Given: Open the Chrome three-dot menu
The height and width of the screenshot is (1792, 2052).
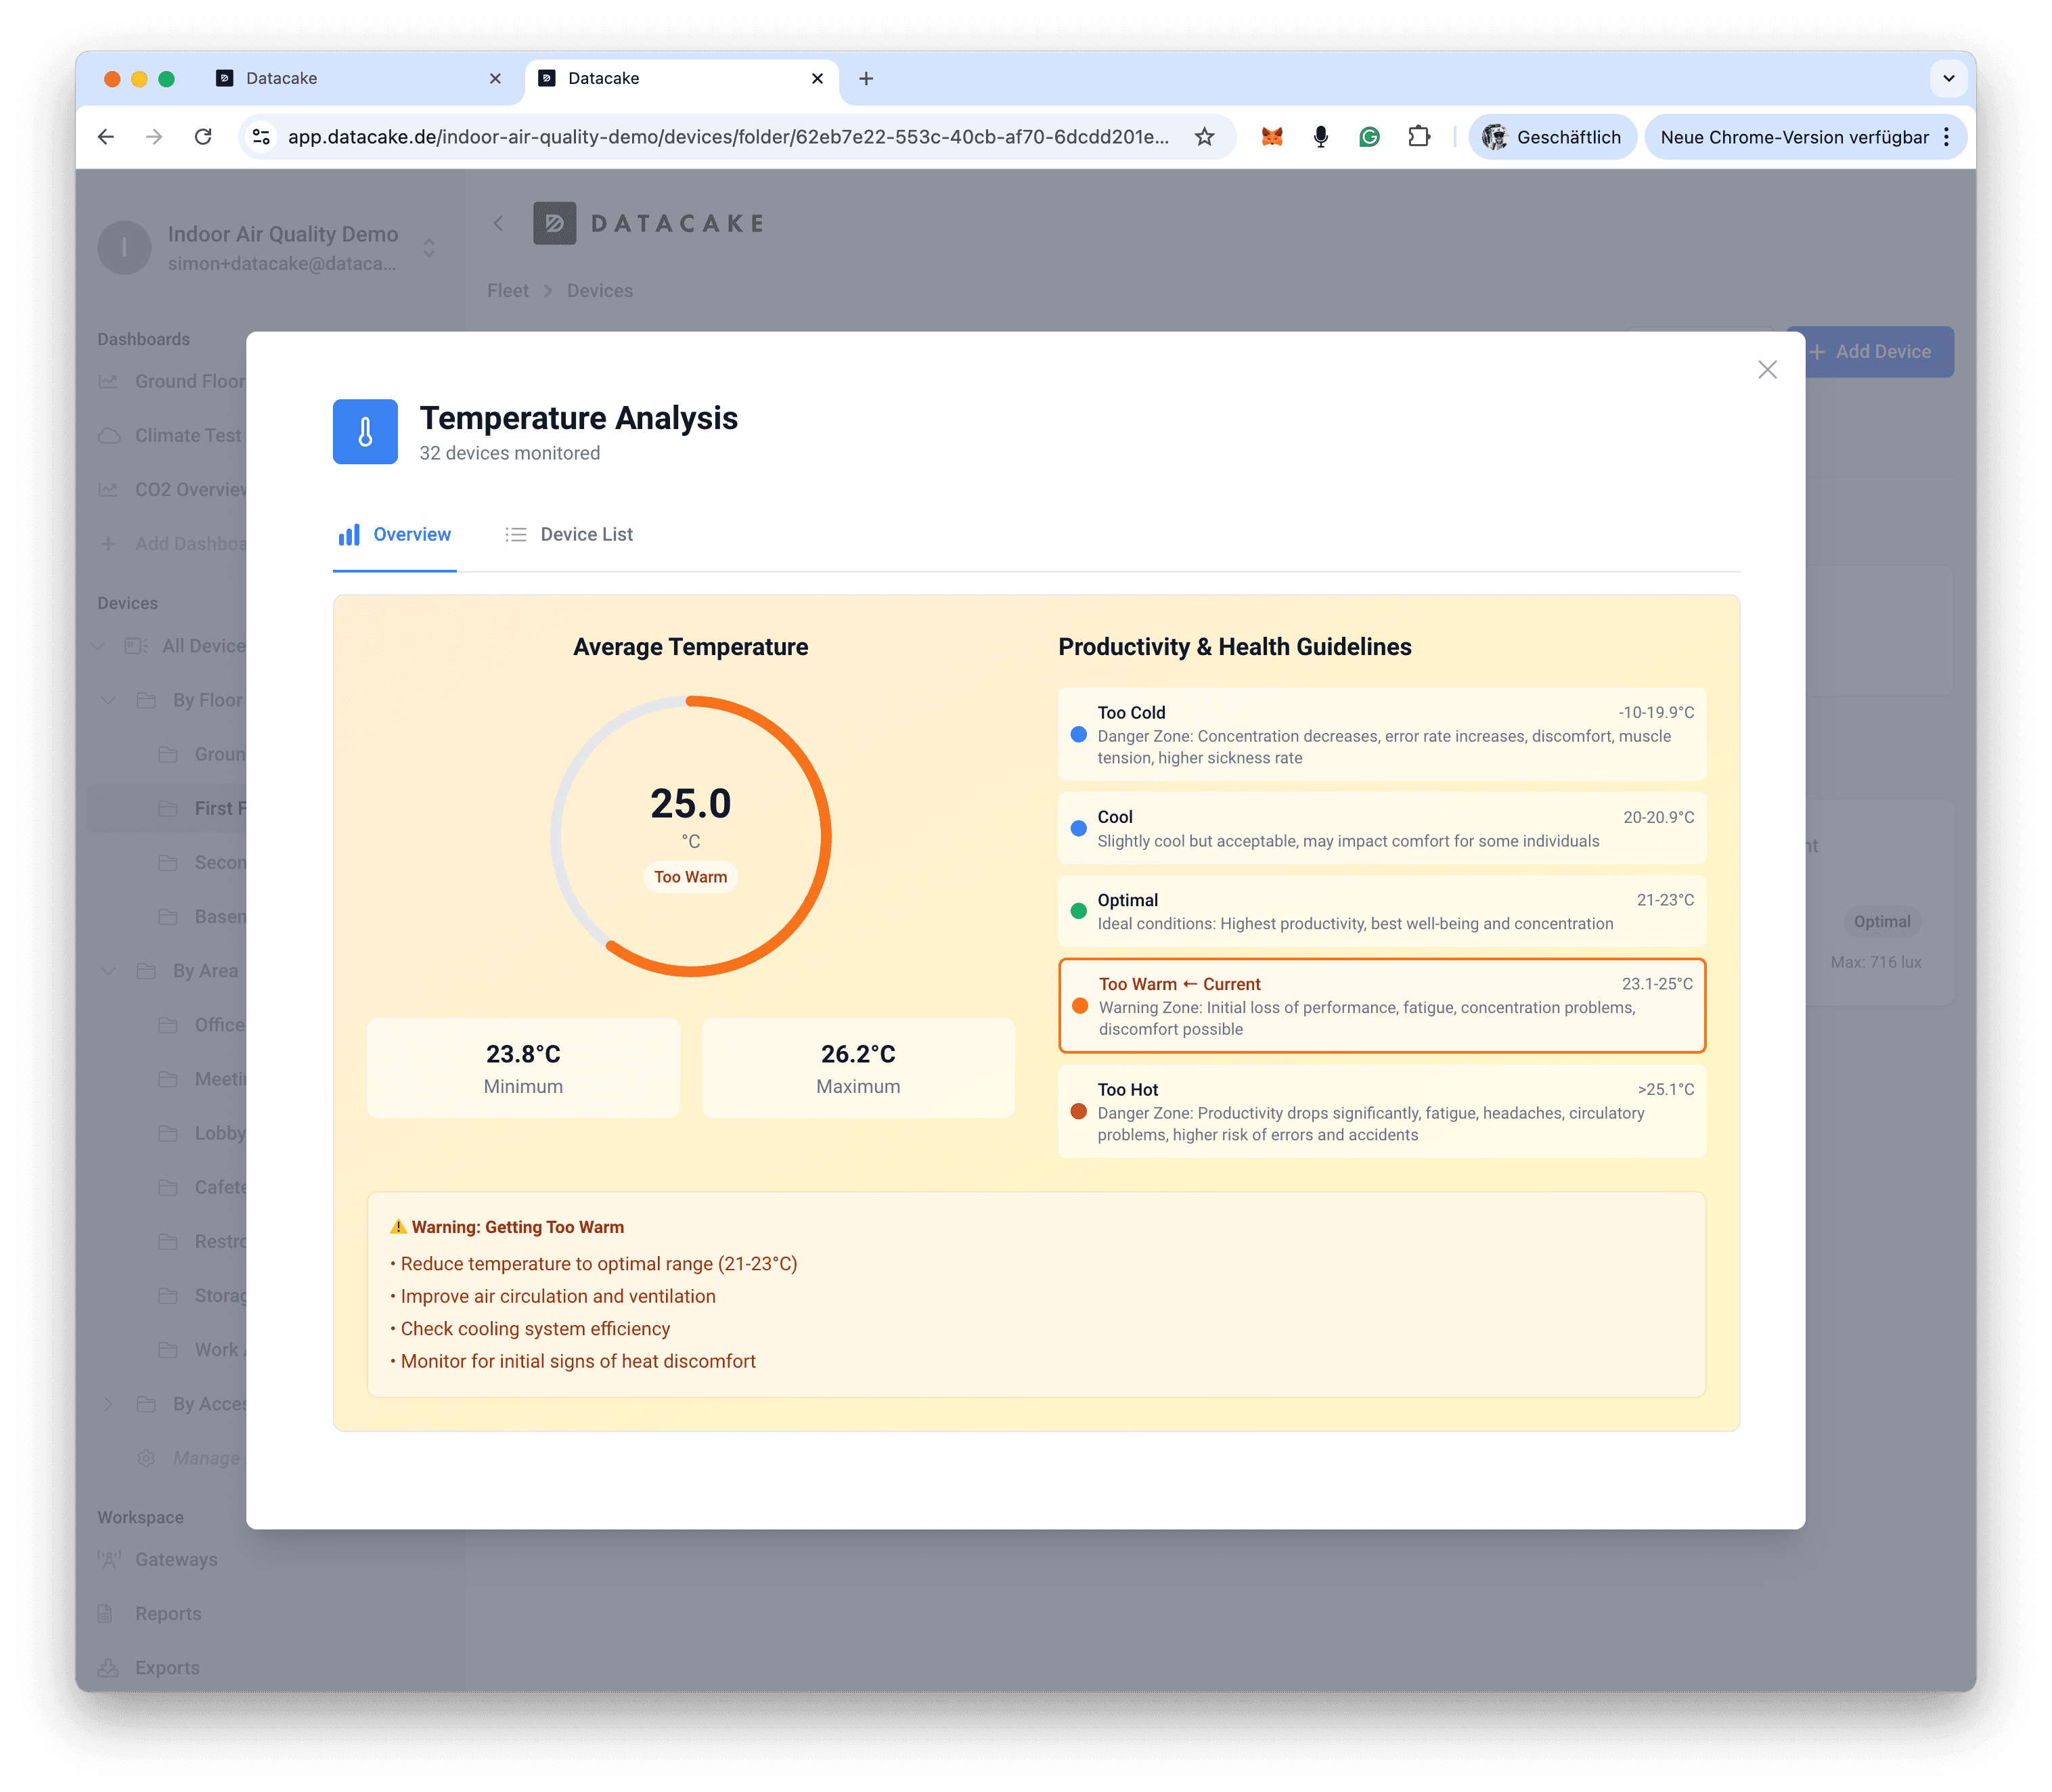Looking at the screenshot, I should click(1947, 137).
